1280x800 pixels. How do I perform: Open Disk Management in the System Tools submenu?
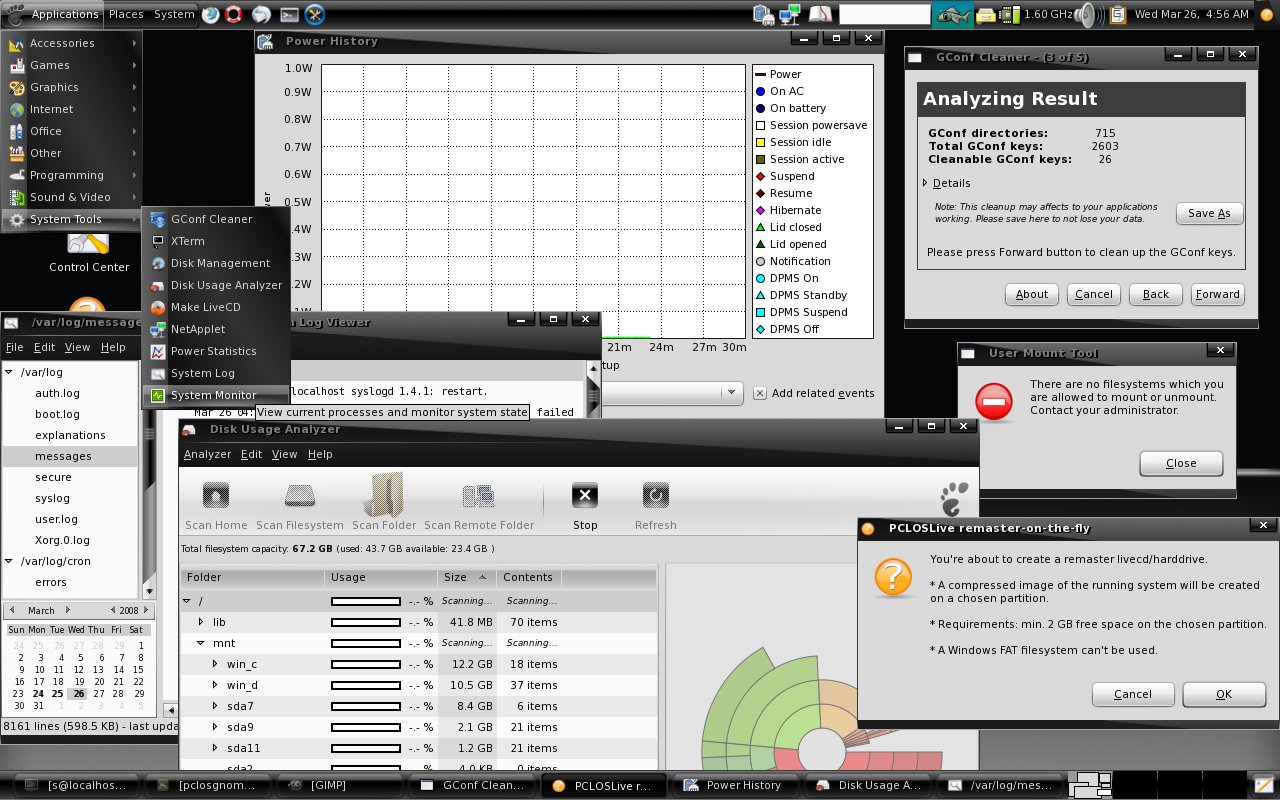[x=216, y=263]
